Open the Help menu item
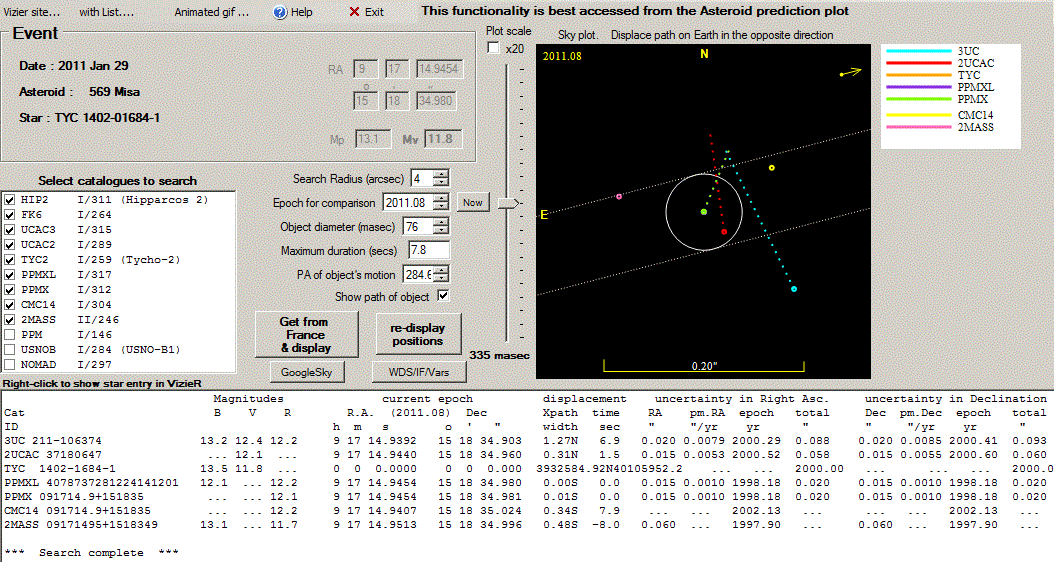Viewport: 1054px width, 562px height. click(293, 12)
